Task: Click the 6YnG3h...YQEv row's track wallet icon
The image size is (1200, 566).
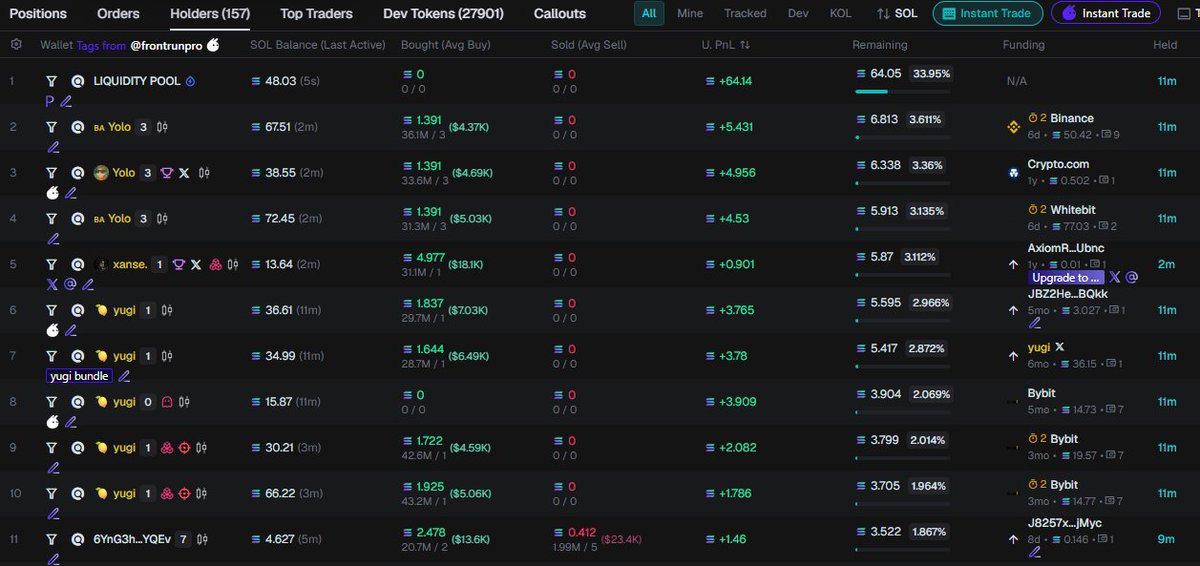Action: [77, 540]
